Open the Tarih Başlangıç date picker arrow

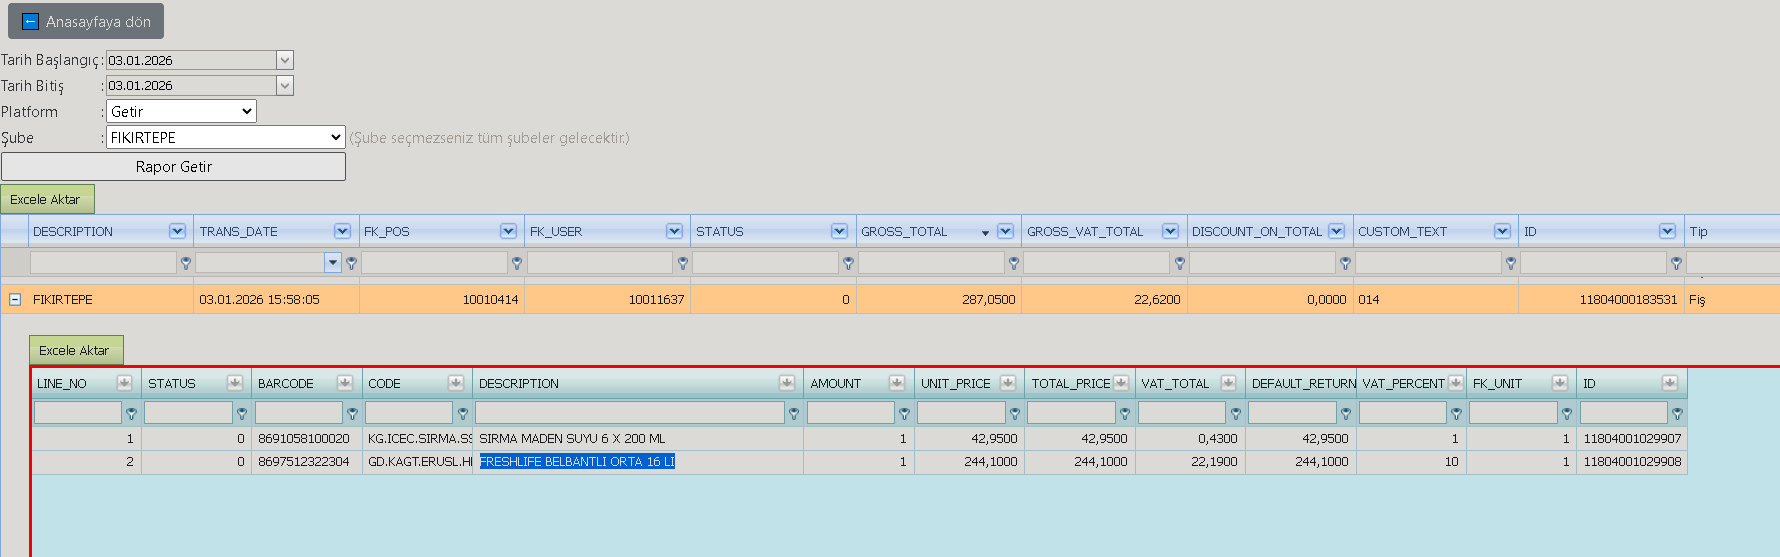click(x=285, y=60)
